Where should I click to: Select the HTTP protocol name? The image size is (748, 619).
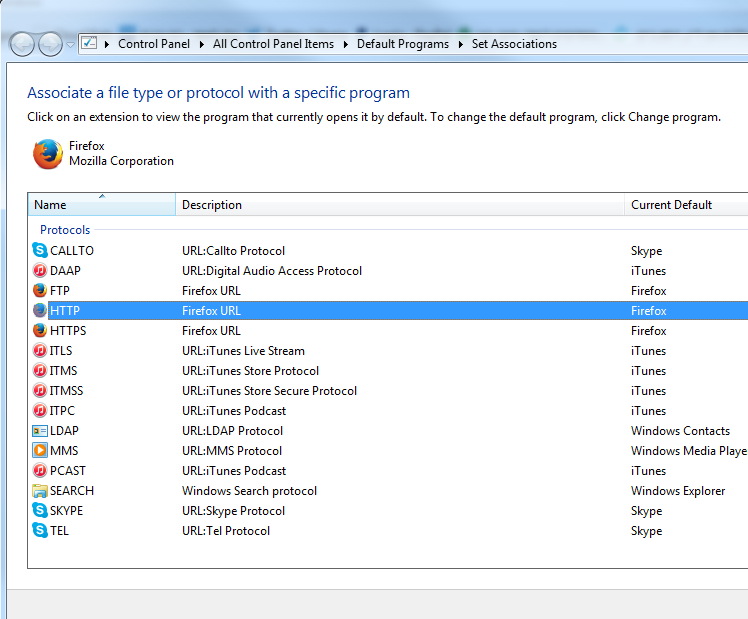65,310
